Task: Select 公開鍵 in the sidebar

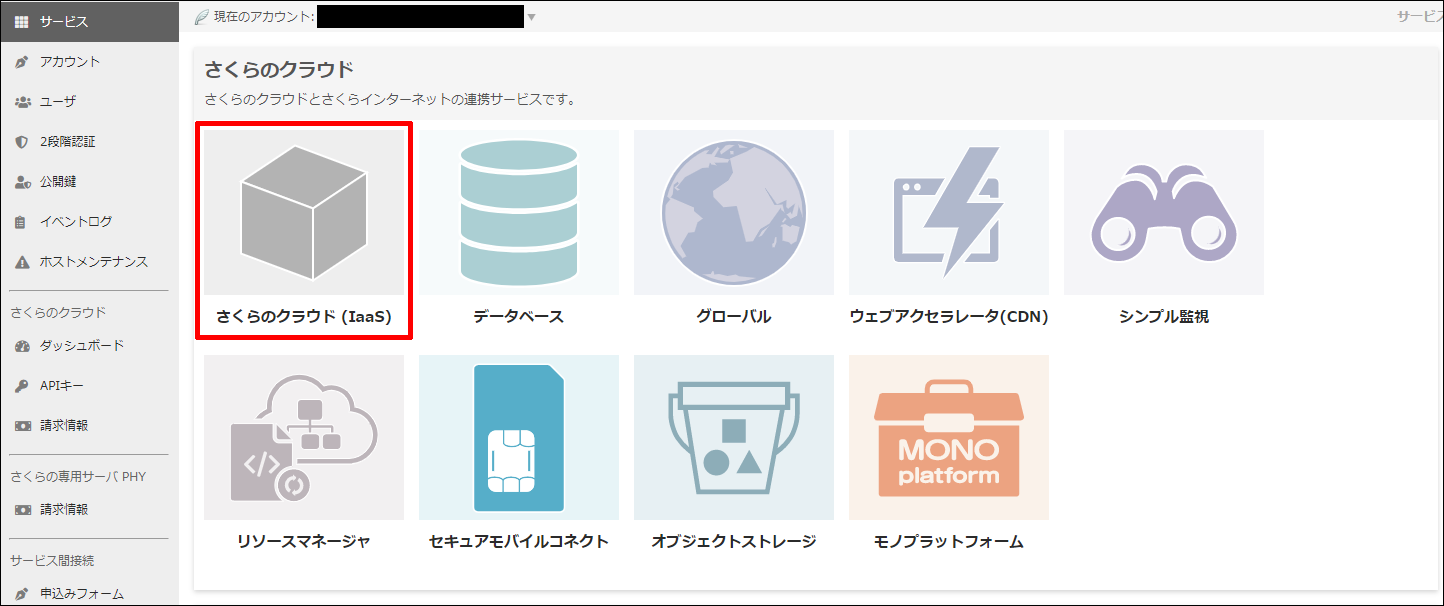Action: click(x=90, y=182)
